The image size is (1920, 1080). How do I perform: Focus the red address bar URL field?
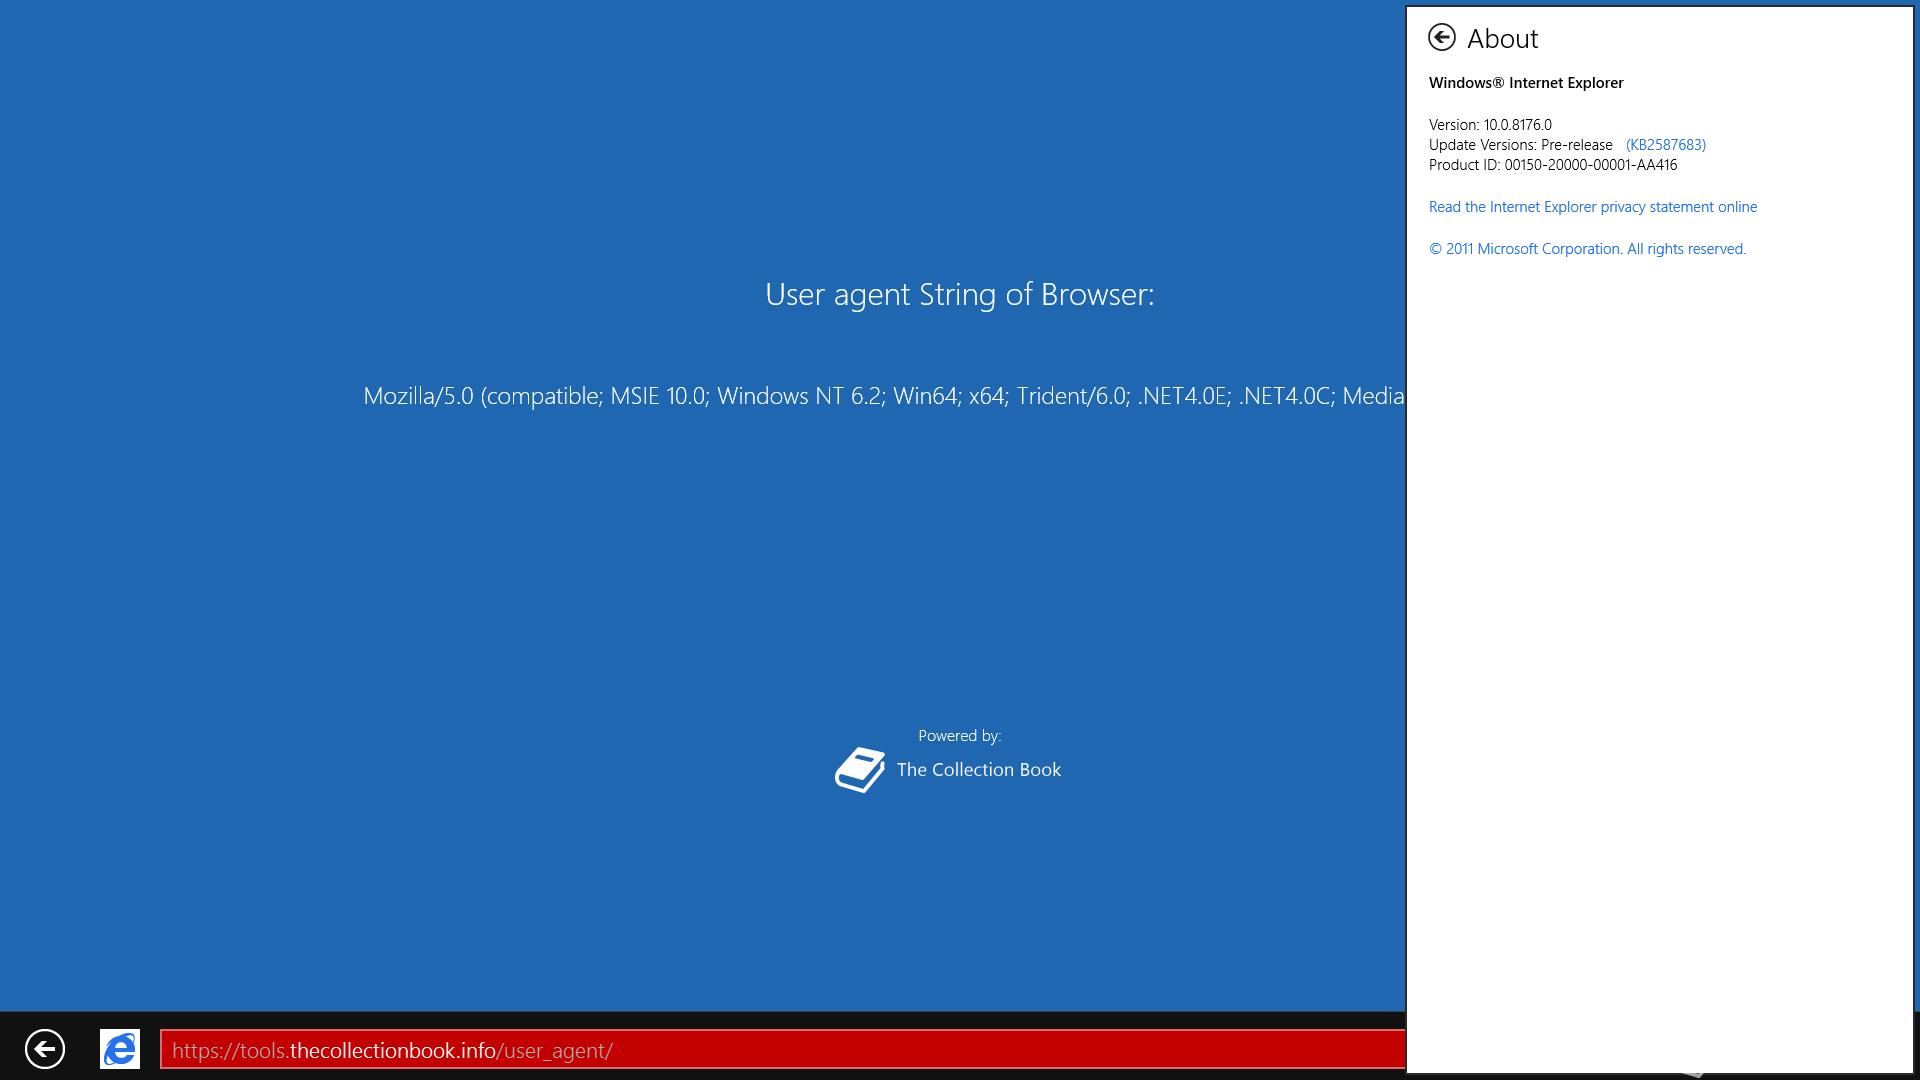point(783,1050)
